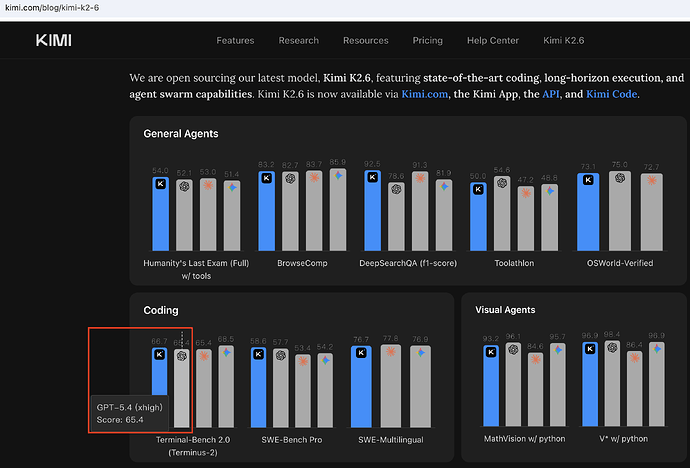690x468 pixels.
Task: Click the OpenAI icon on the OSWorld-Verified bar
Action: 620,178
